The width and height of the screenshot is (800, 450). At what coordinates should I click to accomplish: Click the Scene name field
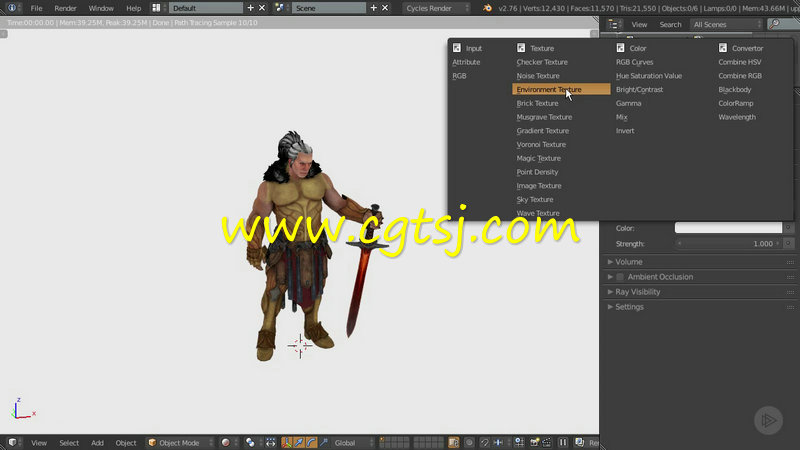point(329,8)
